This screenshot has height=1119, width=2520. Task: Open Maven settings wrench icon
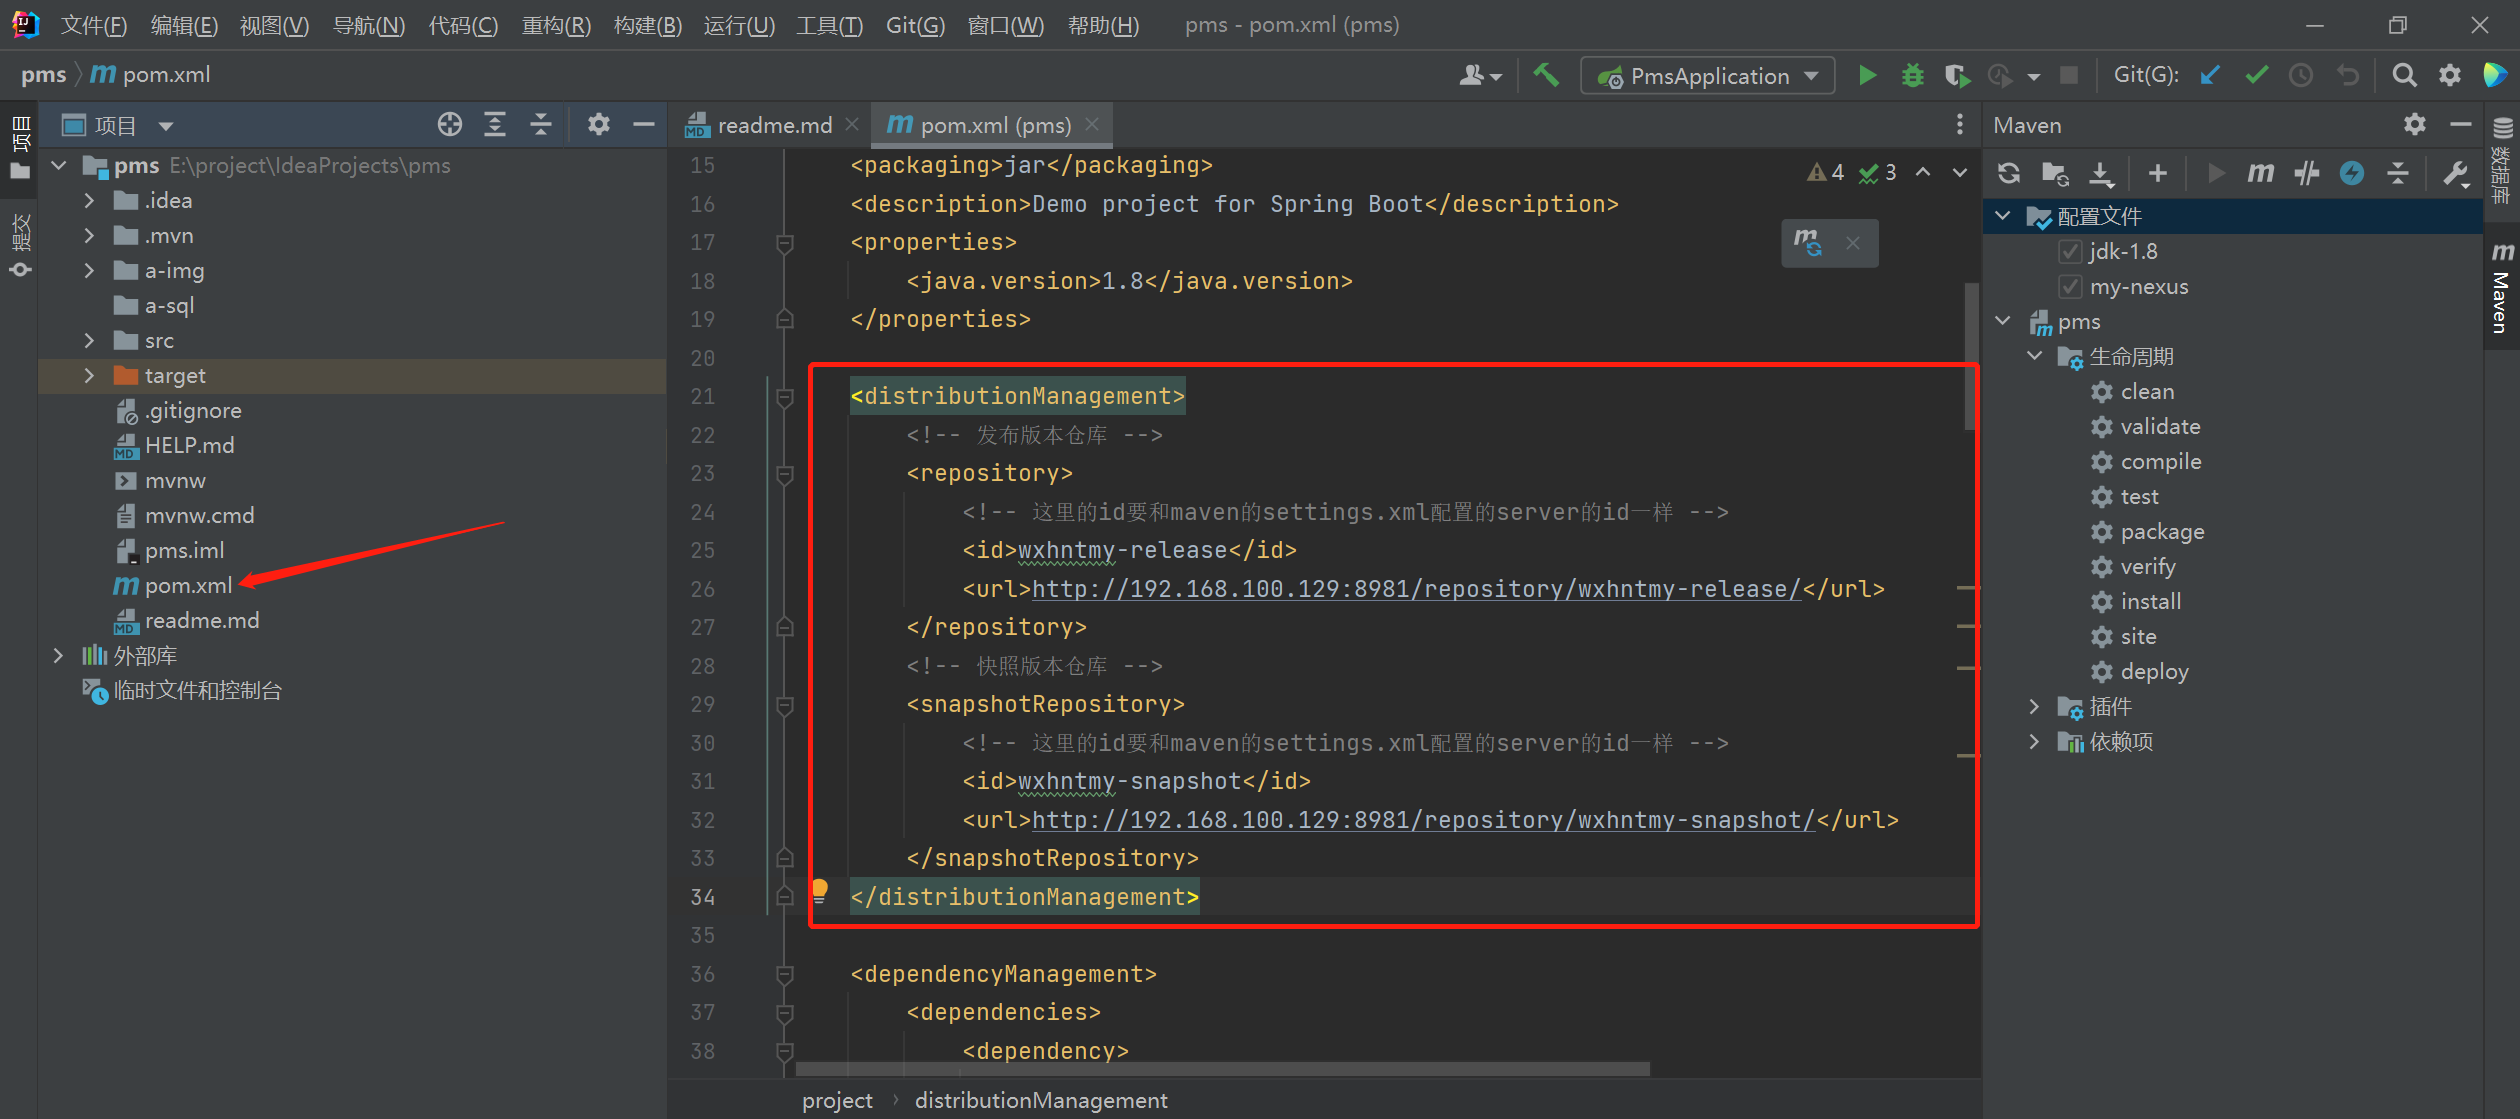(x=2457, y=174)
